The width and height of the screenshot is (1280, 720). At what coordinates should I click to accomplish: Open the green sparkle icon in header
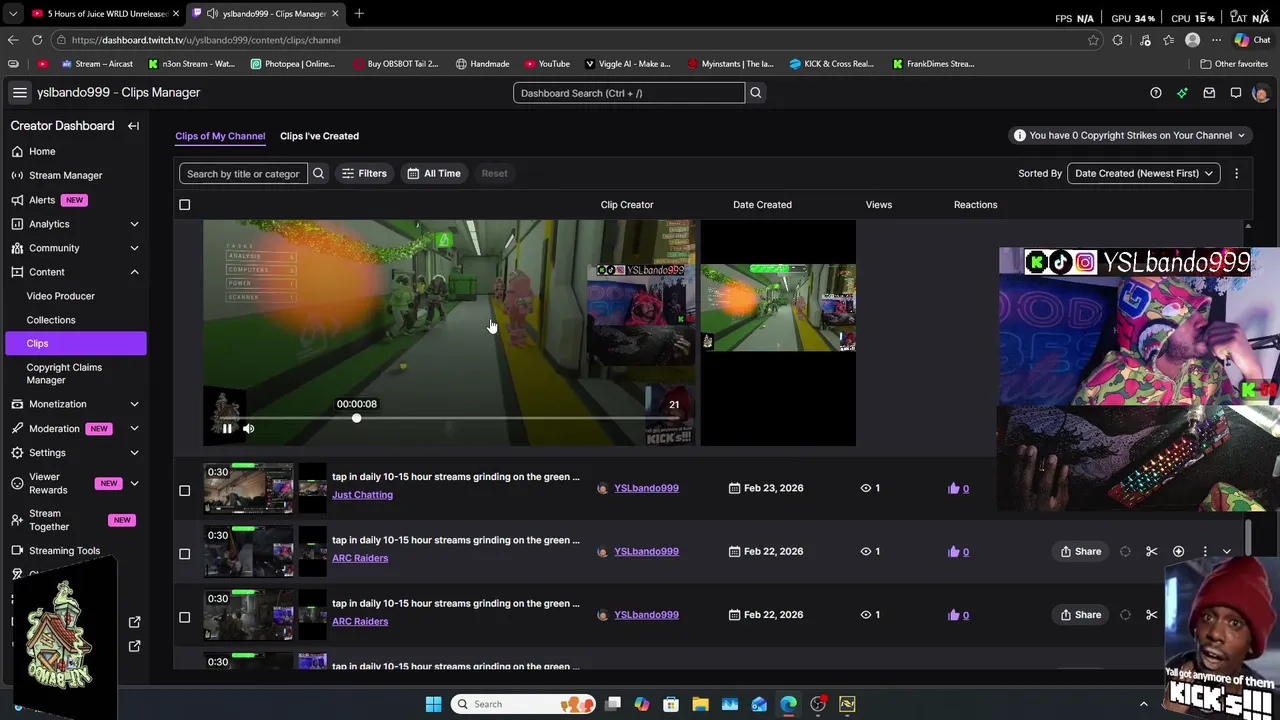click(x=1182, y=93)
